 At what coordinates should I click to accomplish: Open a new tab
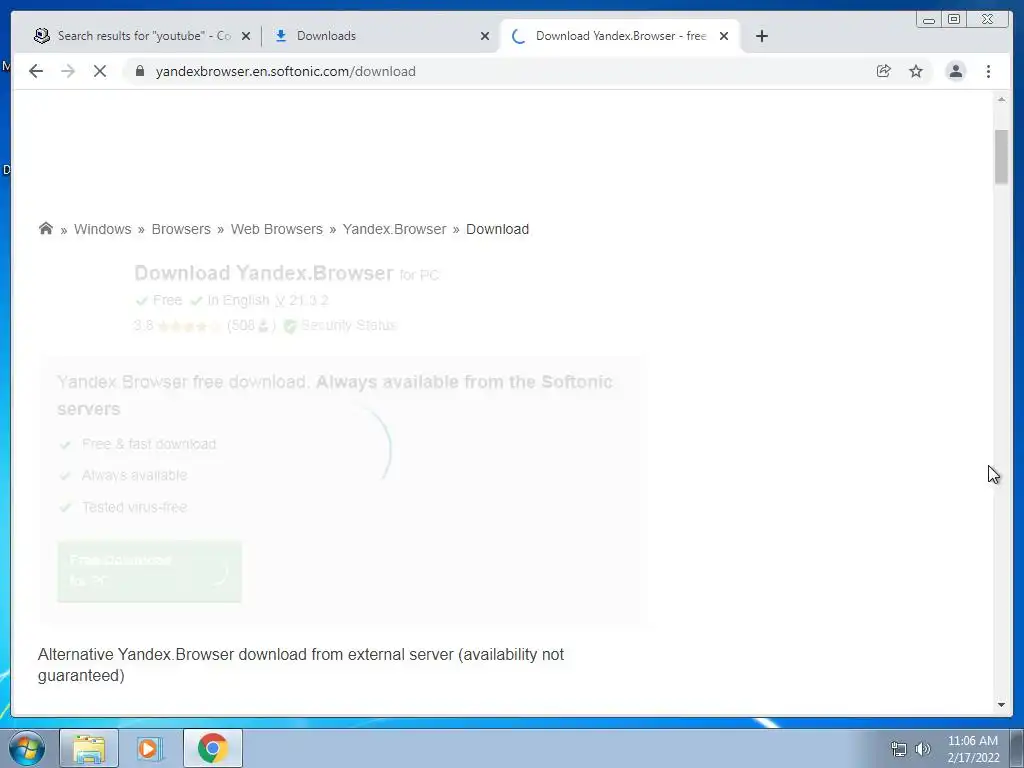click(x=761, y=36)
